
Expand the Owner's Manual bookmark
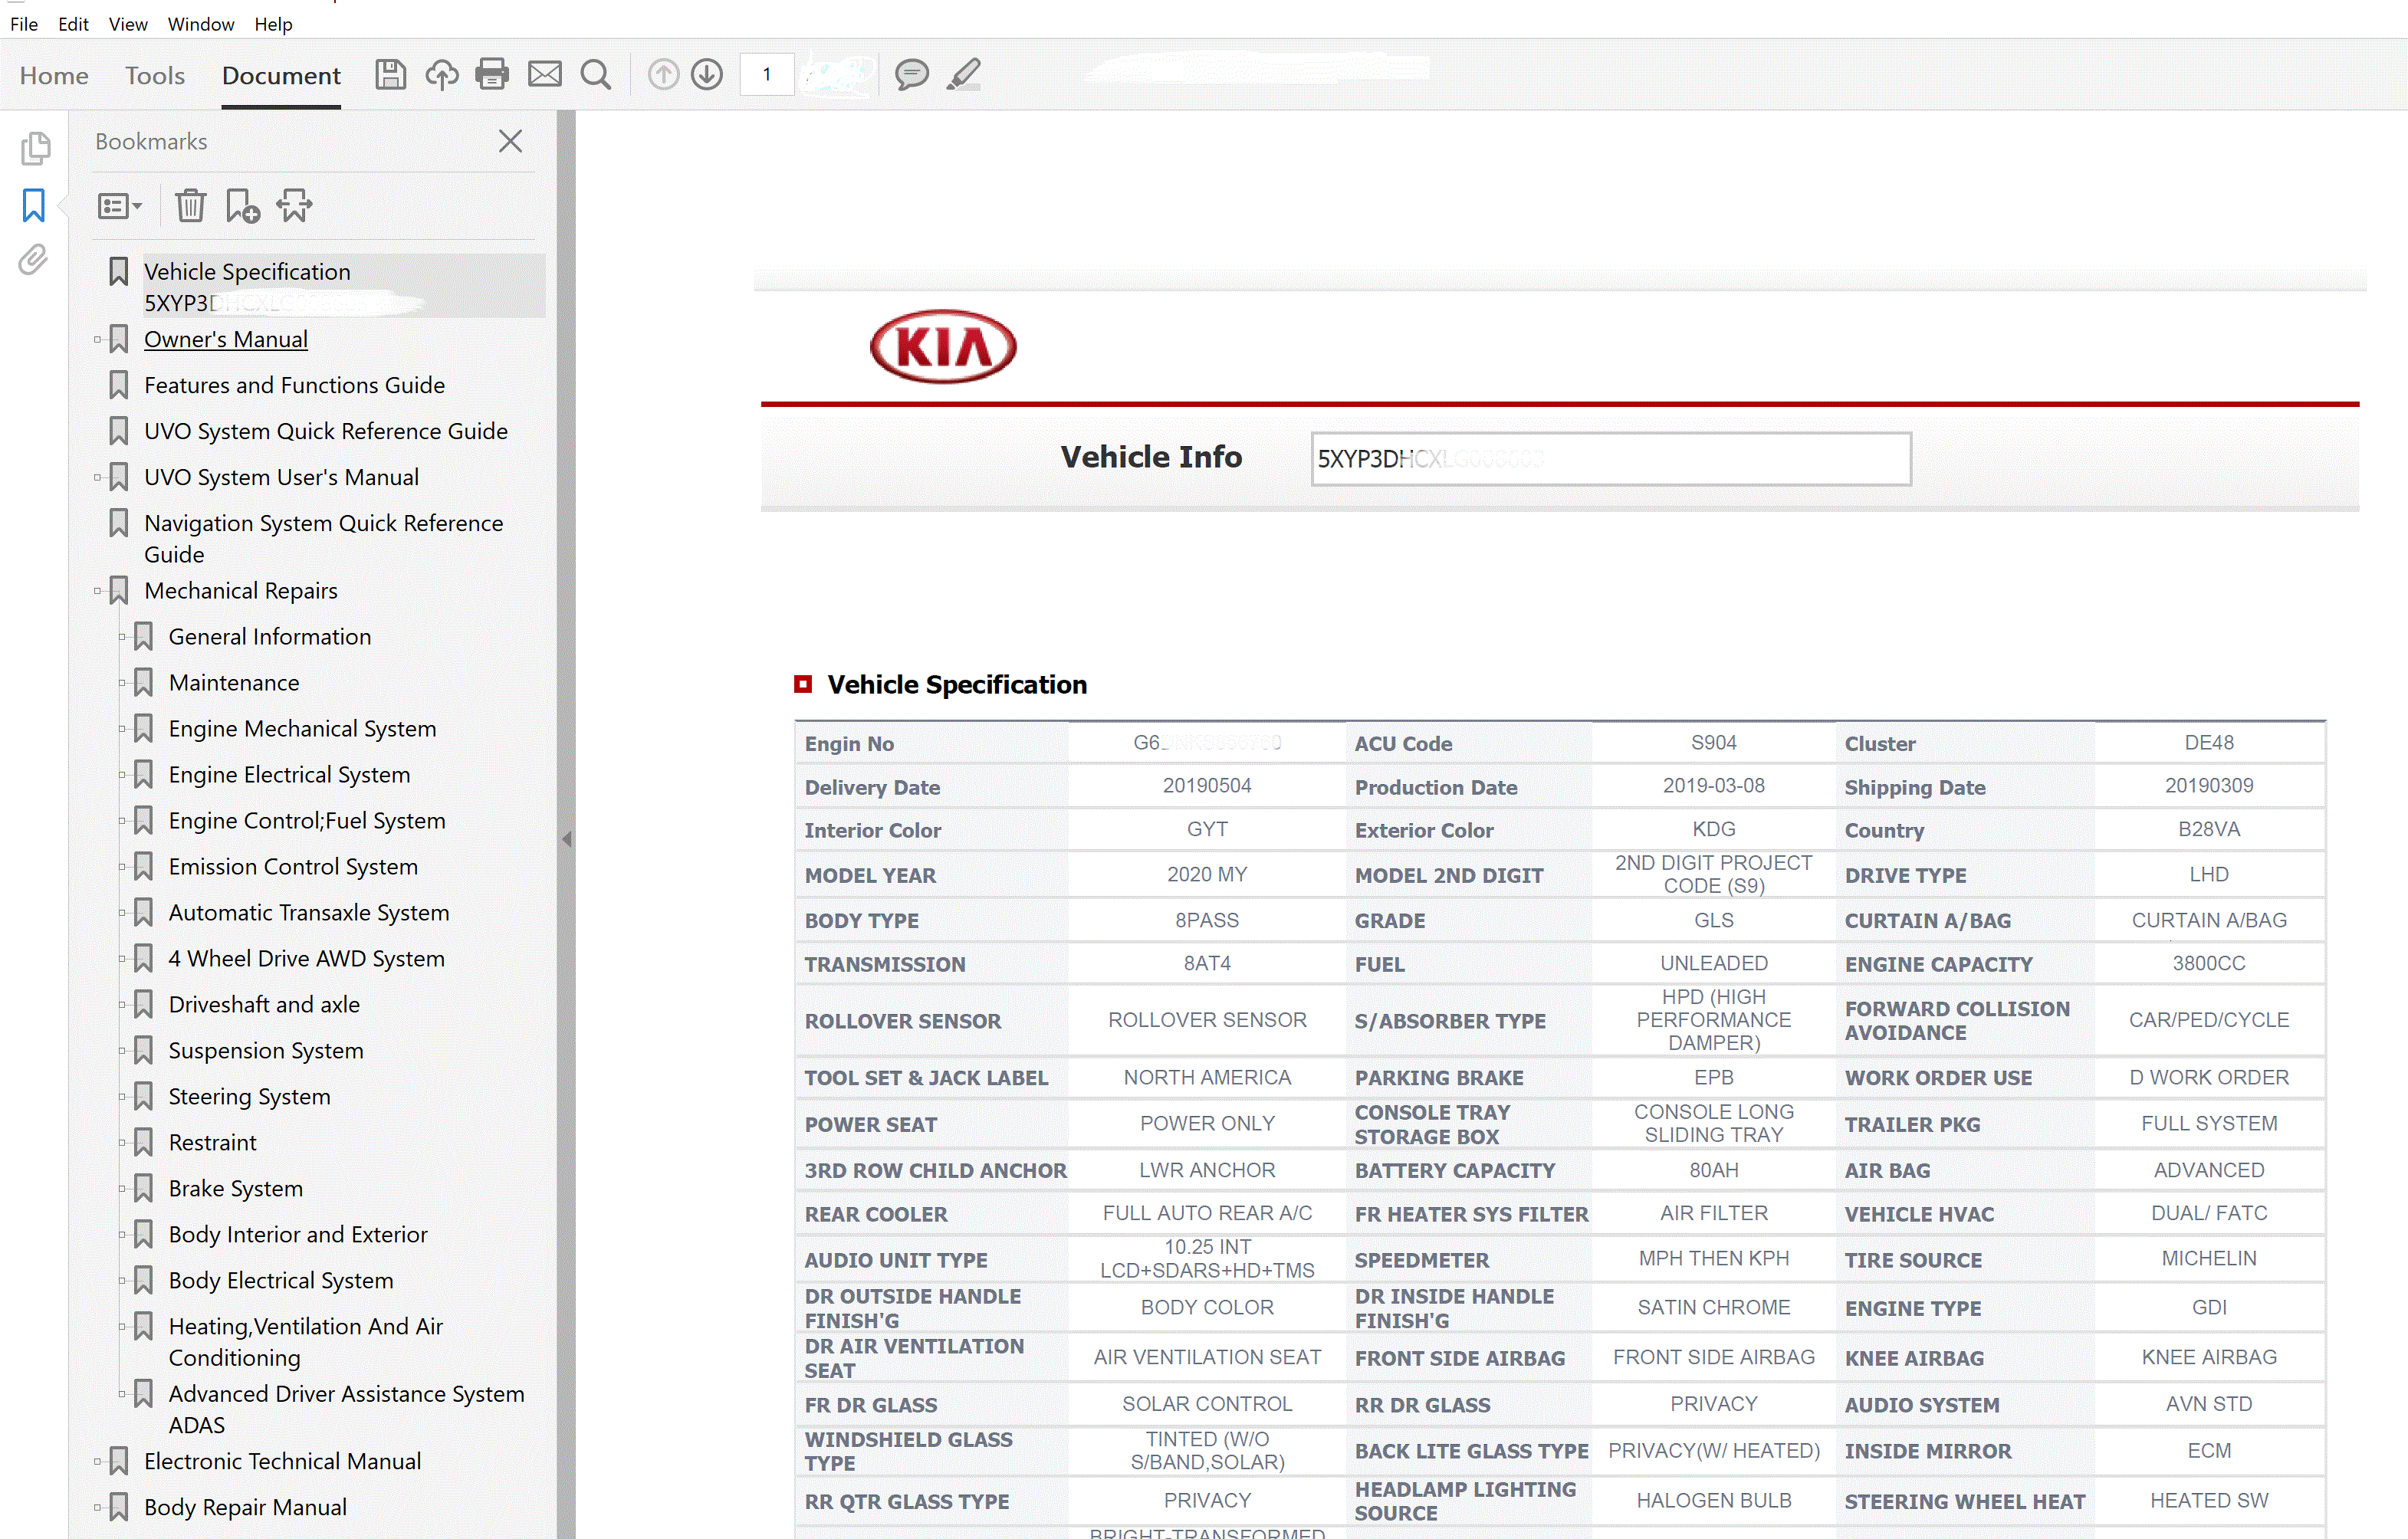coord(98,340)
